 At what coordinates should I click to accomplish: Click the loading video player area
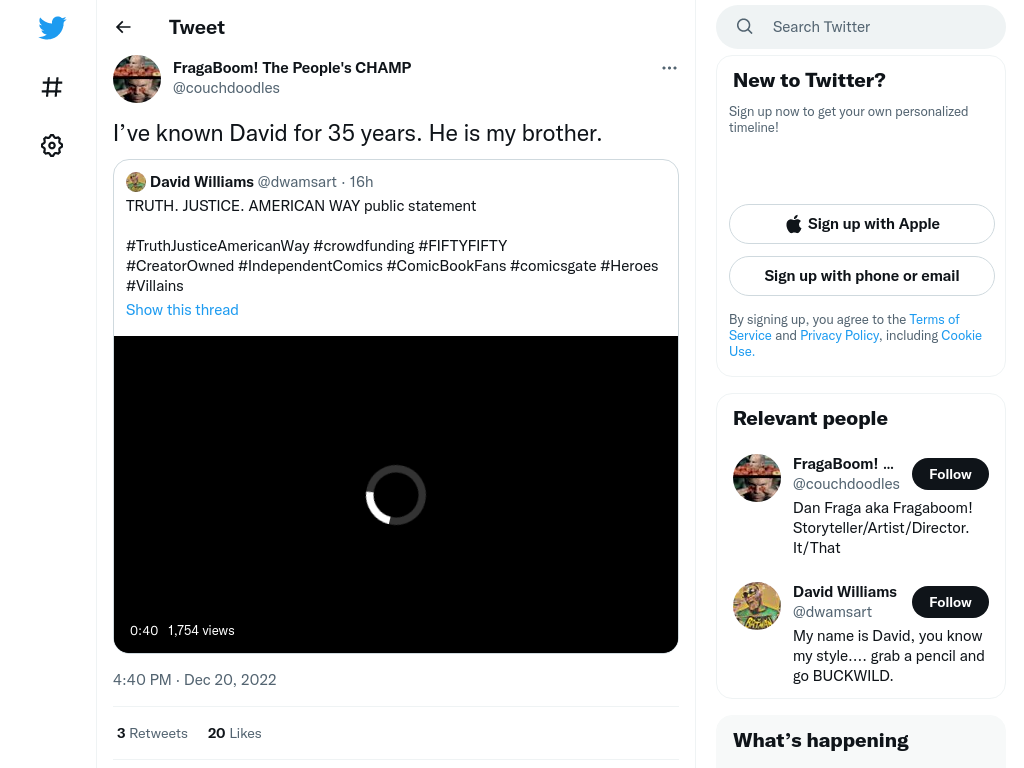click(x=396, y=494)
